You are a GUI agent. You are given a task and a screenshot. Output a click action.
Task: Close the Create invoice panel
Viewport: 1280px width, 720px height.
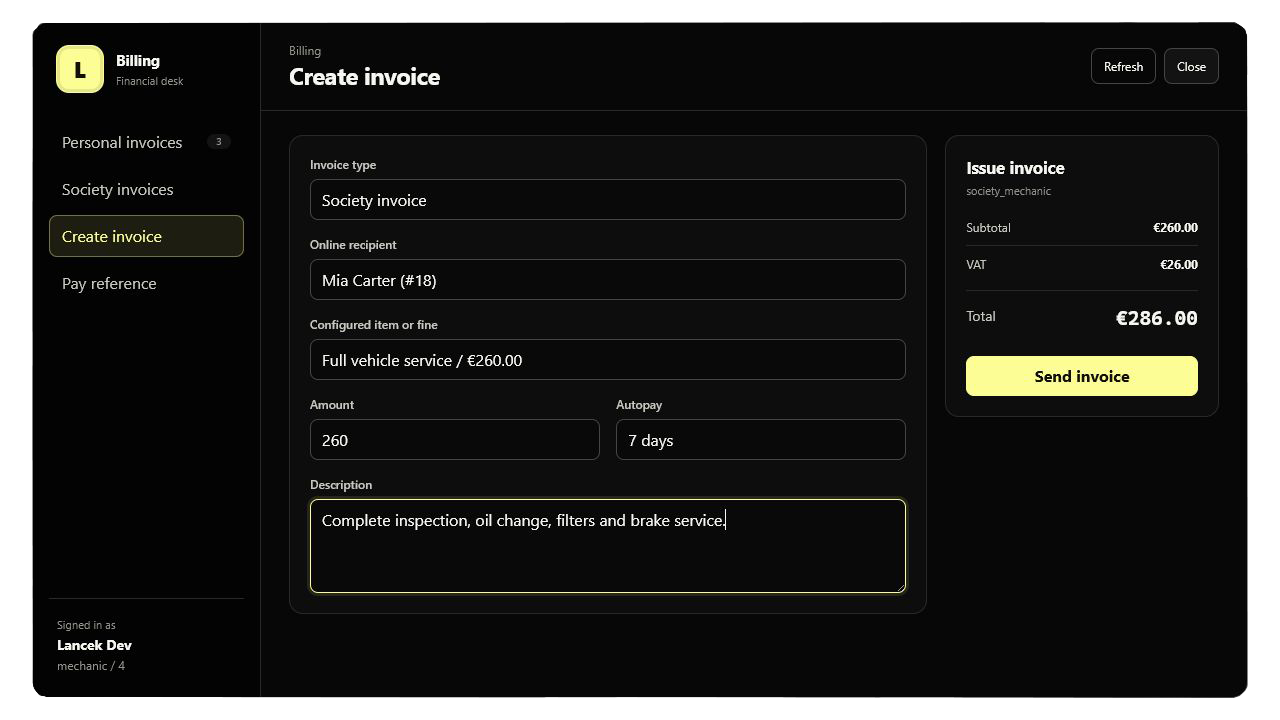[x=1191, y=66]
